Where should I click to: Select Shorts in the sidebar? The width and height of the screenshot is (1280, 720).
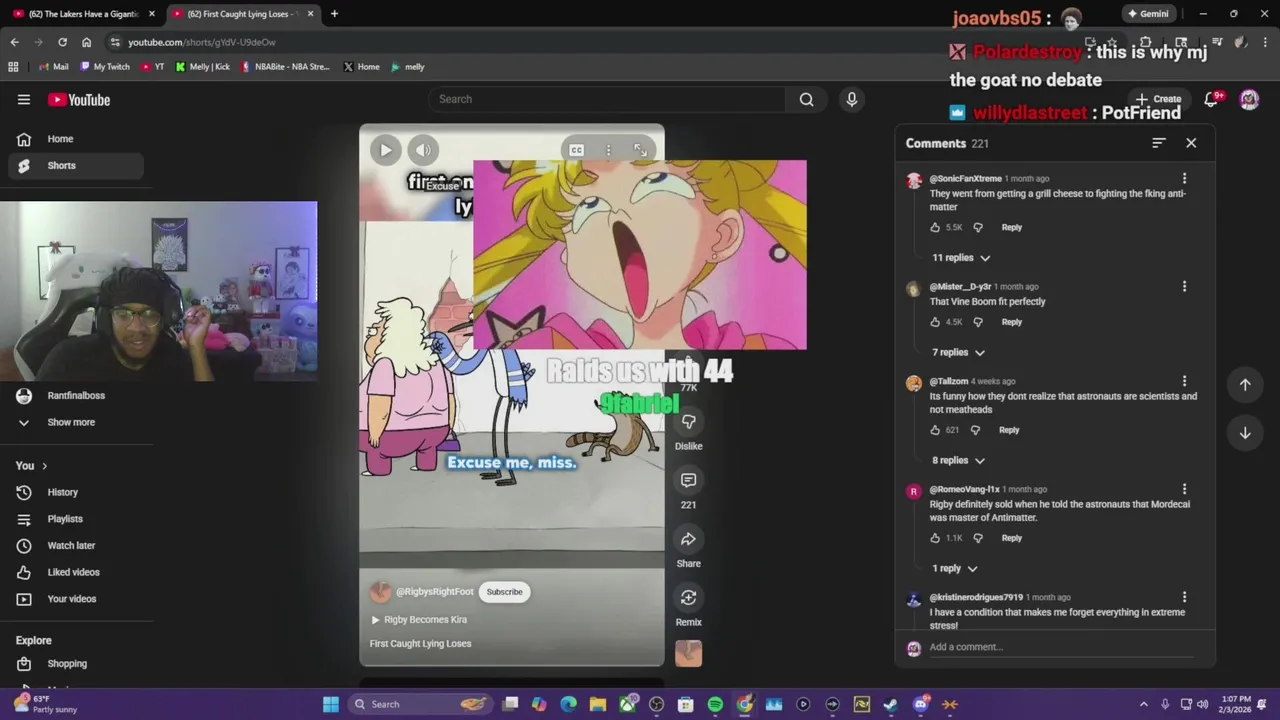[x=76, y=166]
